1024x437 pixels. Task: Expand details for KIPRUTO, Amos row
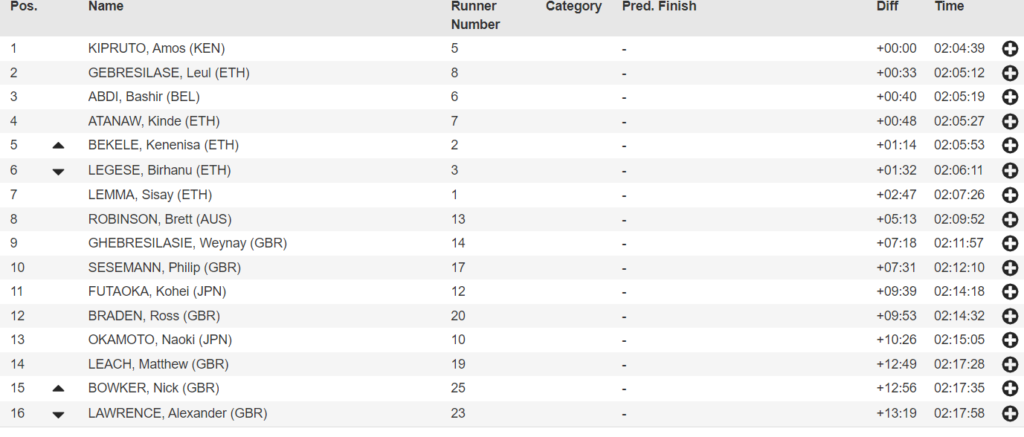[x=1010, y=49]
